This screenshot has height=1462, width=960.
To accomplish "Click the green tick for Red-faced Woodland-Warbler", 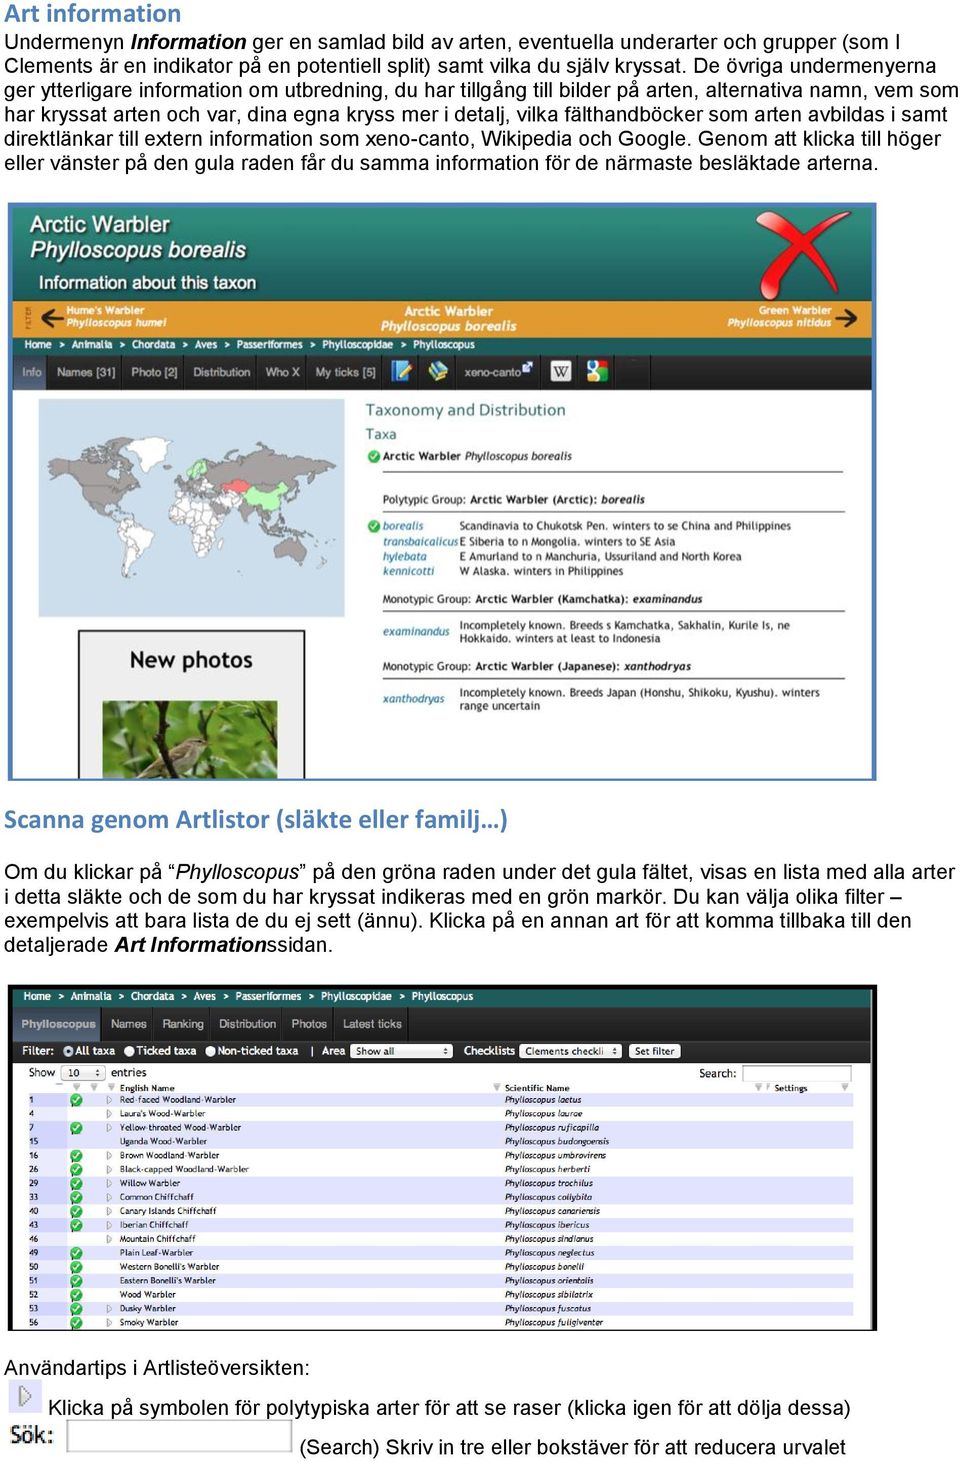I will (x=76, y=1100).
